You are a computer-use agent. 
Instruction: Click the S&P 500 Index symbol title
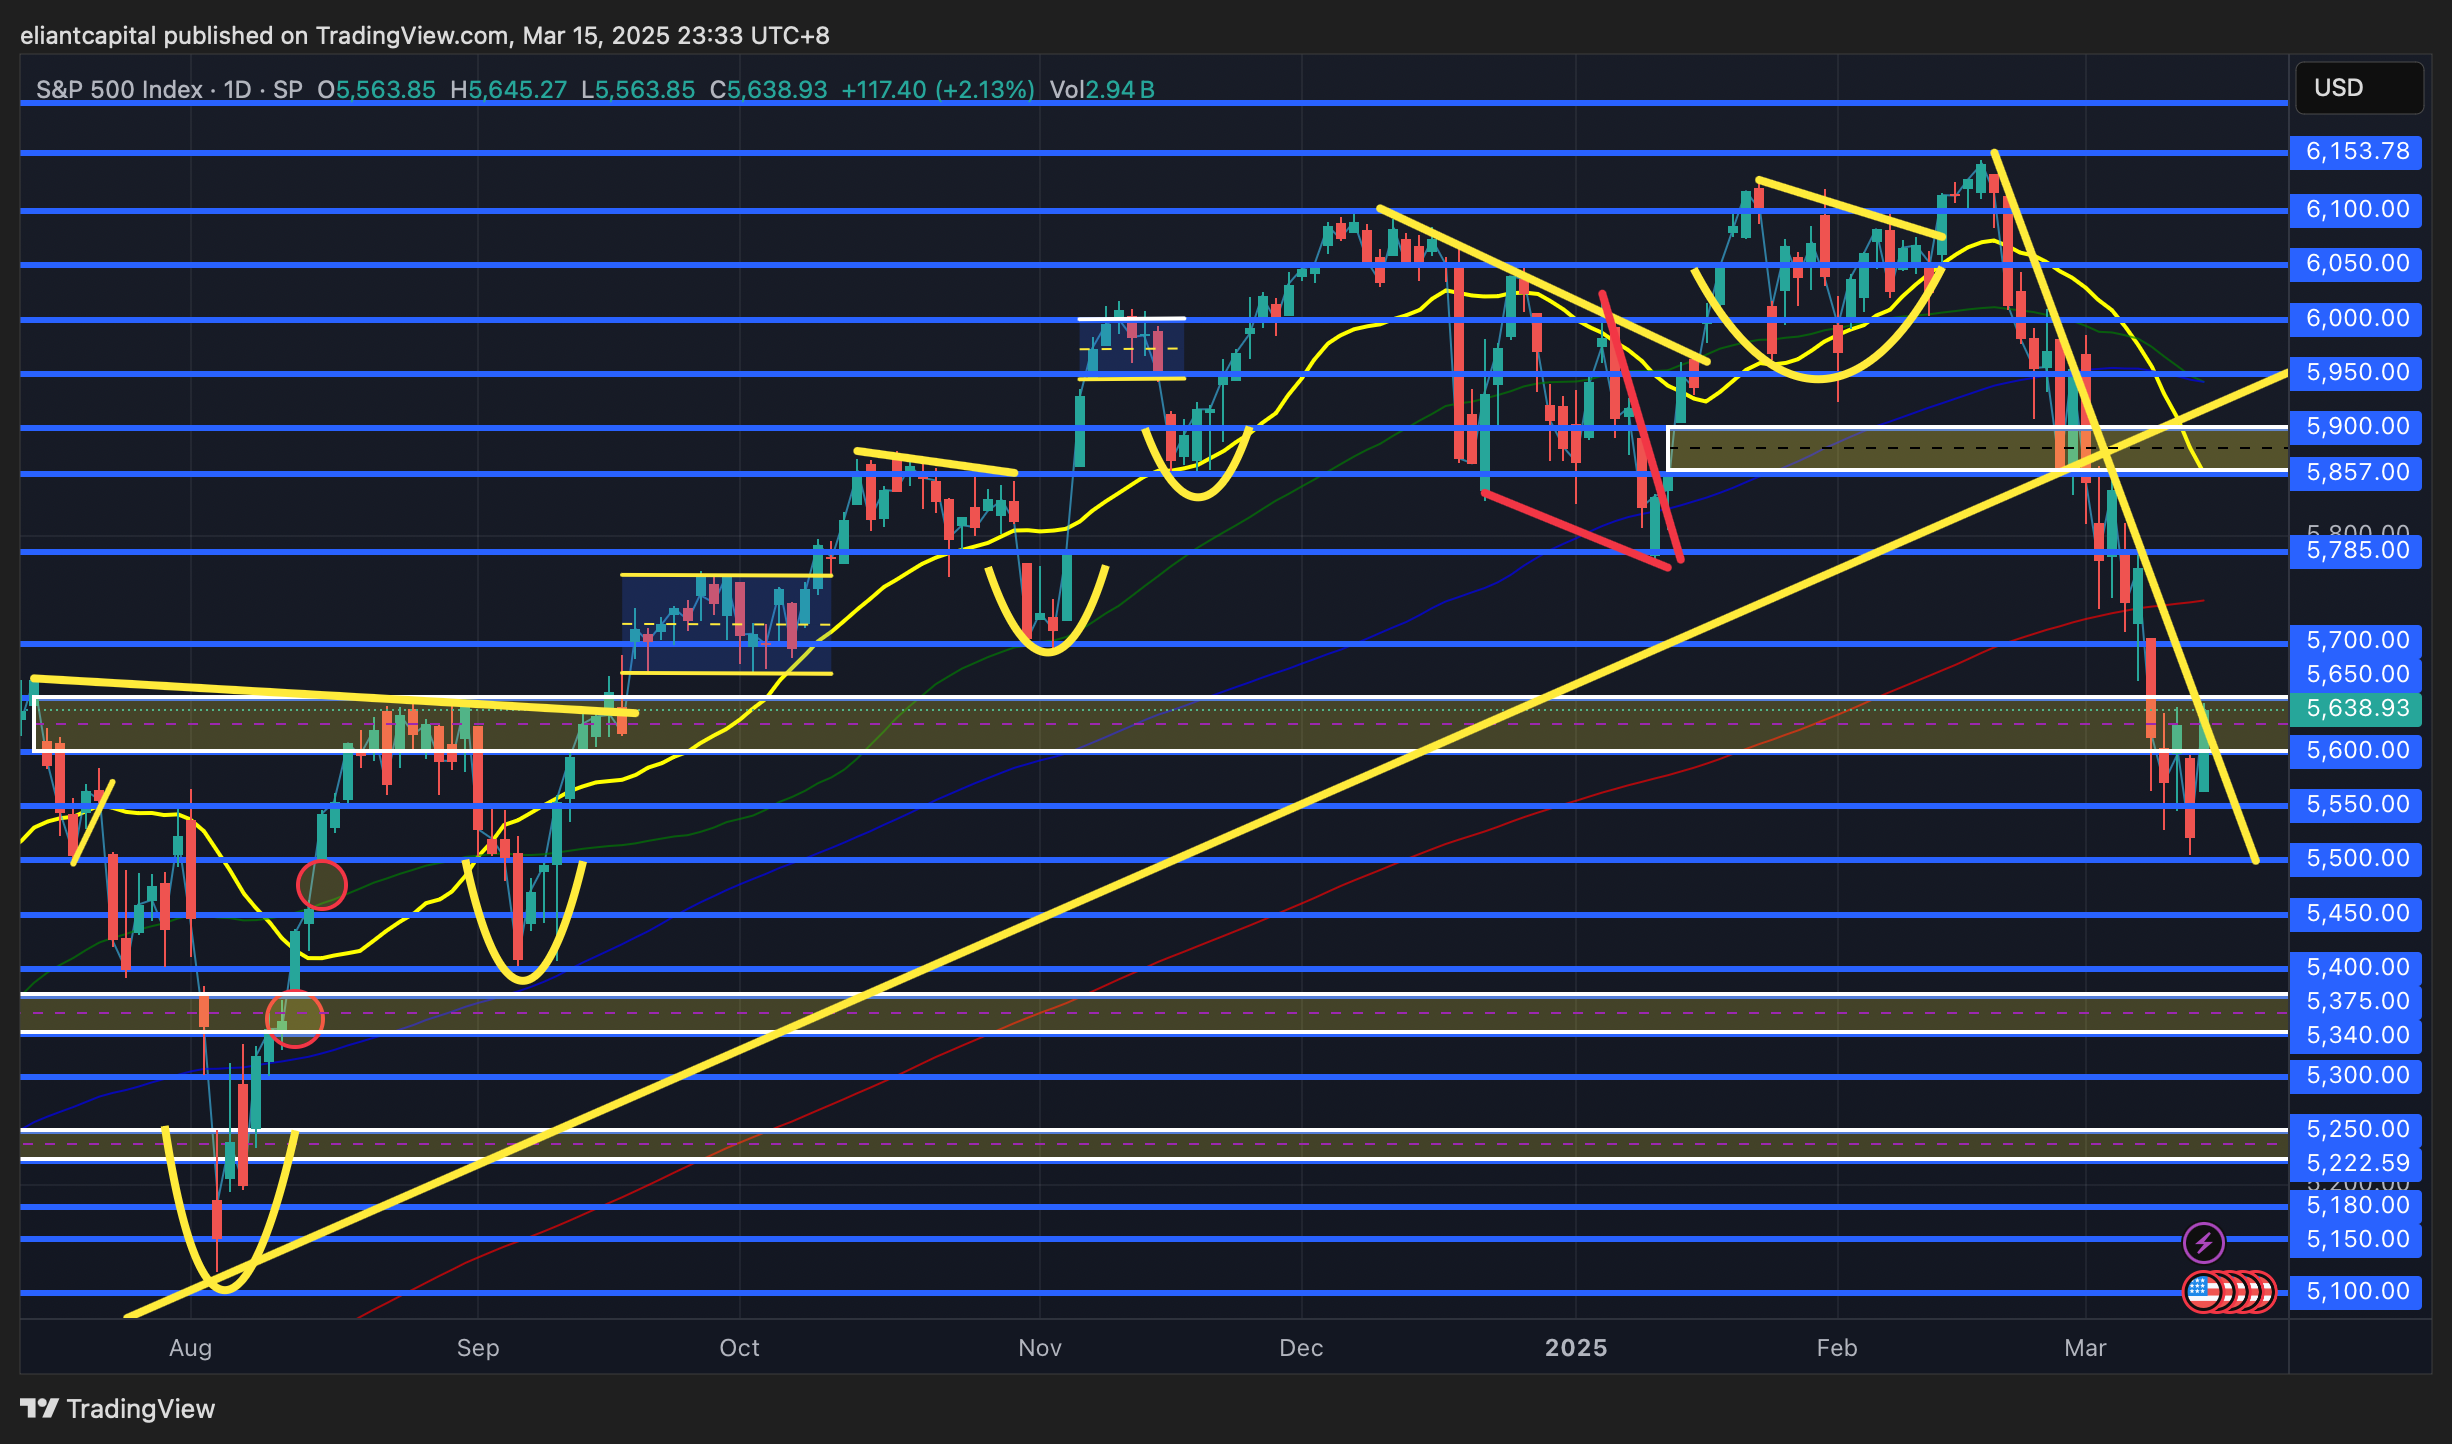click(119, 90)
